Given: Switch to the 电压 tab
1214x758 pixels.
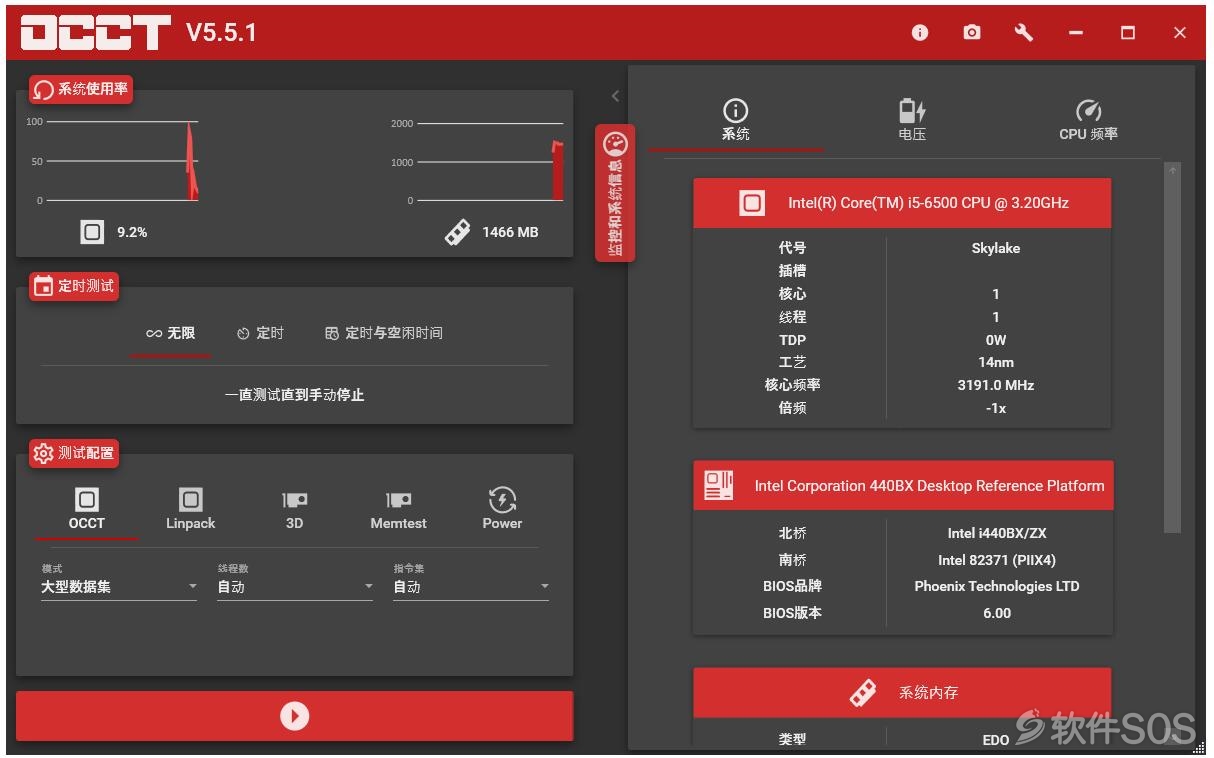Looking at the screenshot, I should pos(912,121).
